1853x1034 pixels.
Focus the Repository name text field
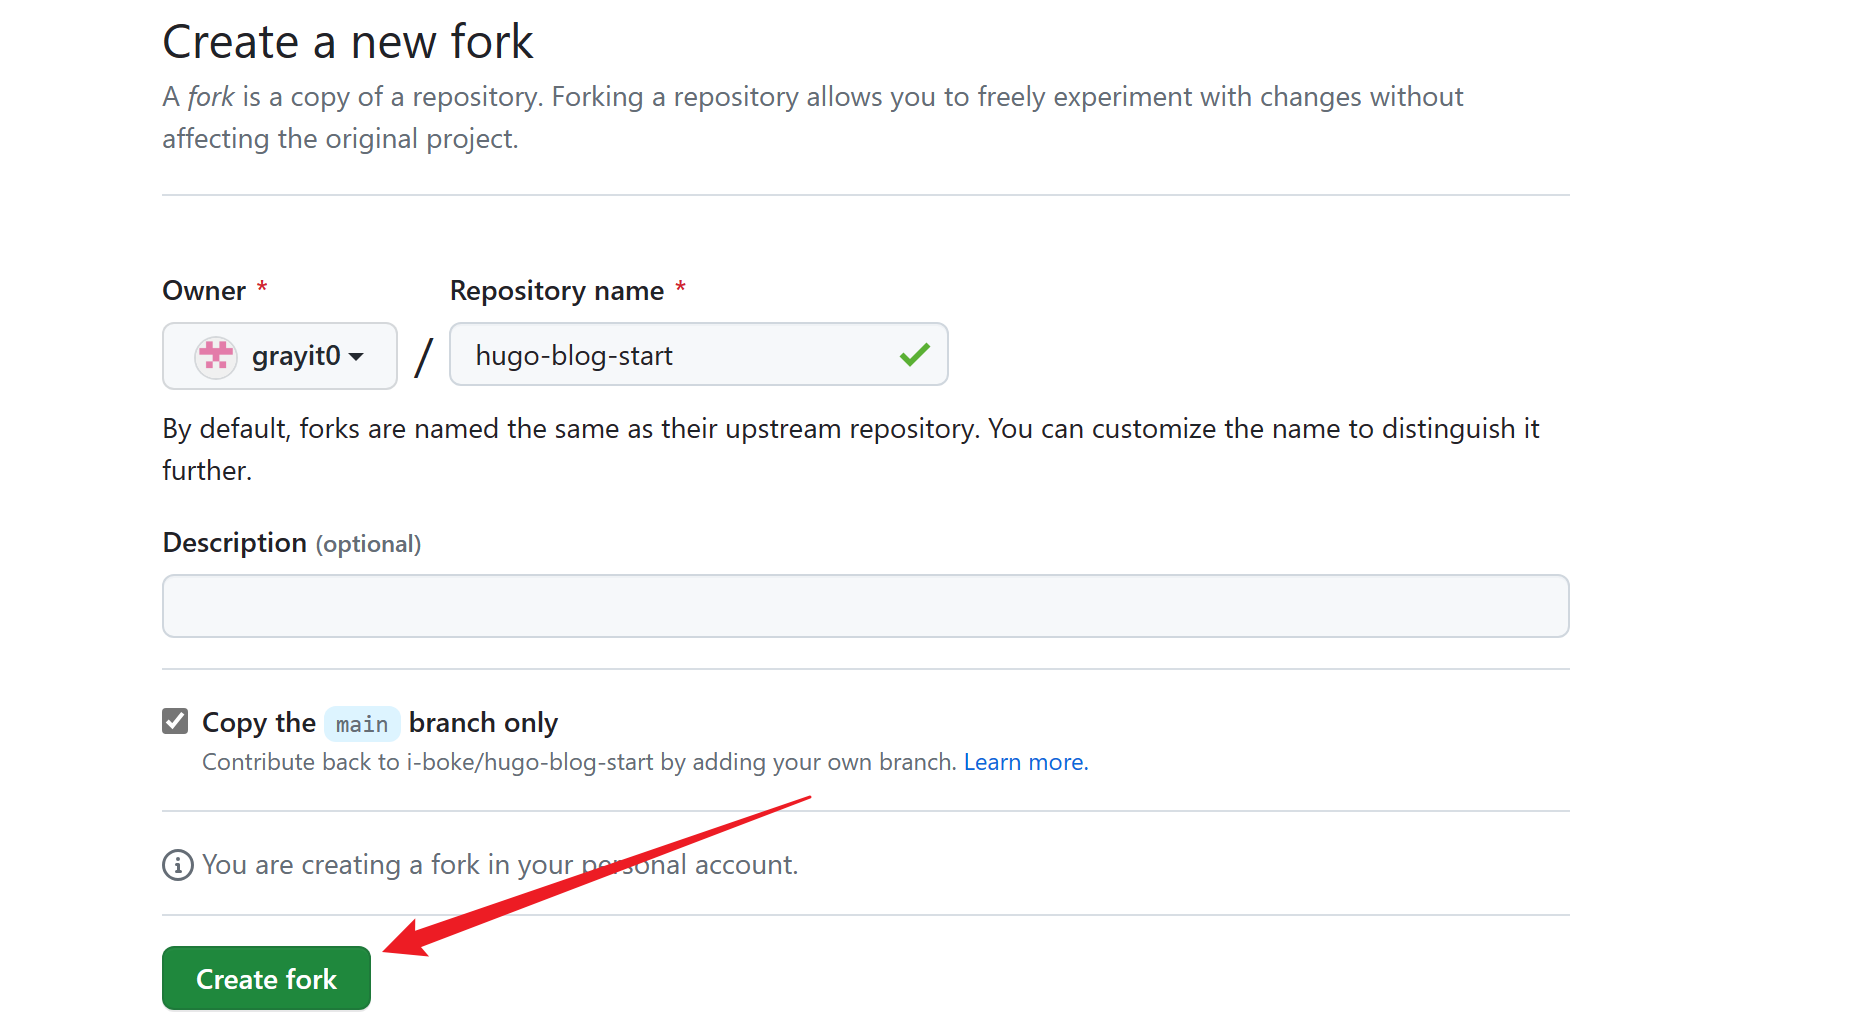point(680,355)
